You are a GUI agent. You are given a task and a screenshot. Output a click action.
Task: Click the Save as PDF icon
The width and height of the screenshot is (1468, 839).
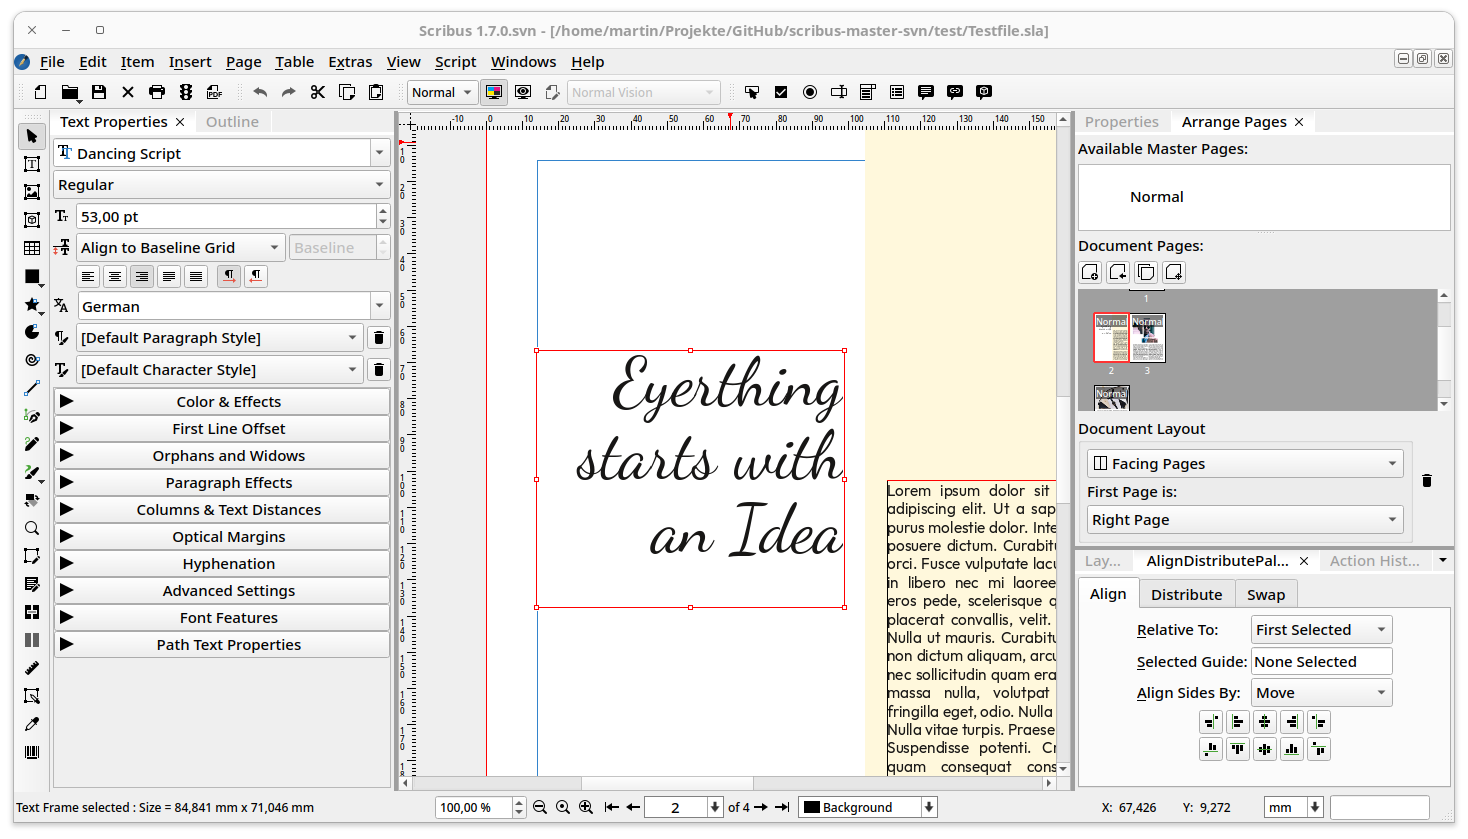click(214, 92)
